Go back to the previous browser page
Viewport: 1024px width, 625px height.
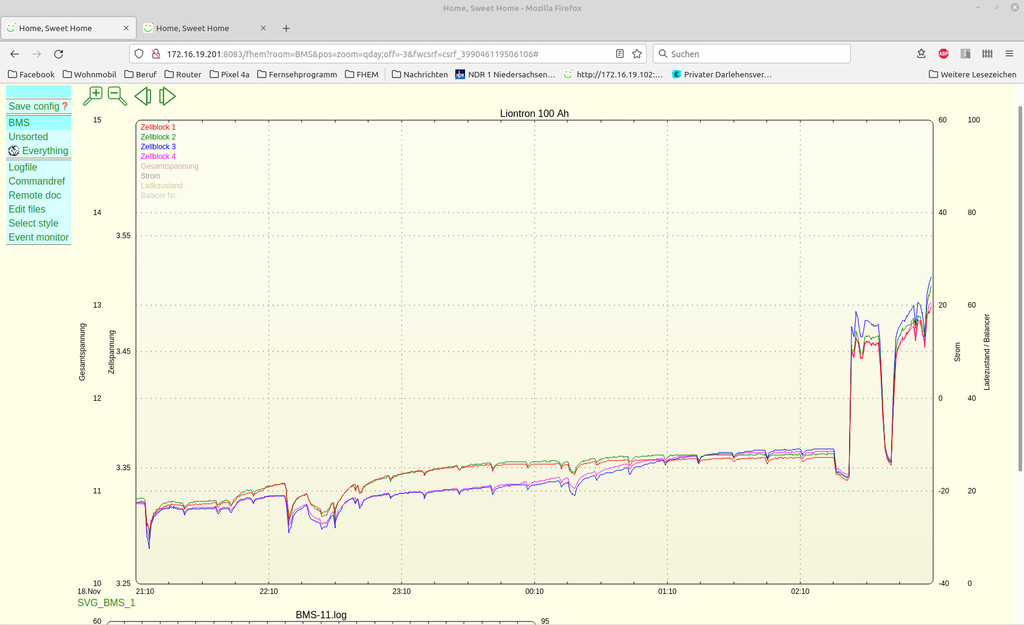coord(14,54)
